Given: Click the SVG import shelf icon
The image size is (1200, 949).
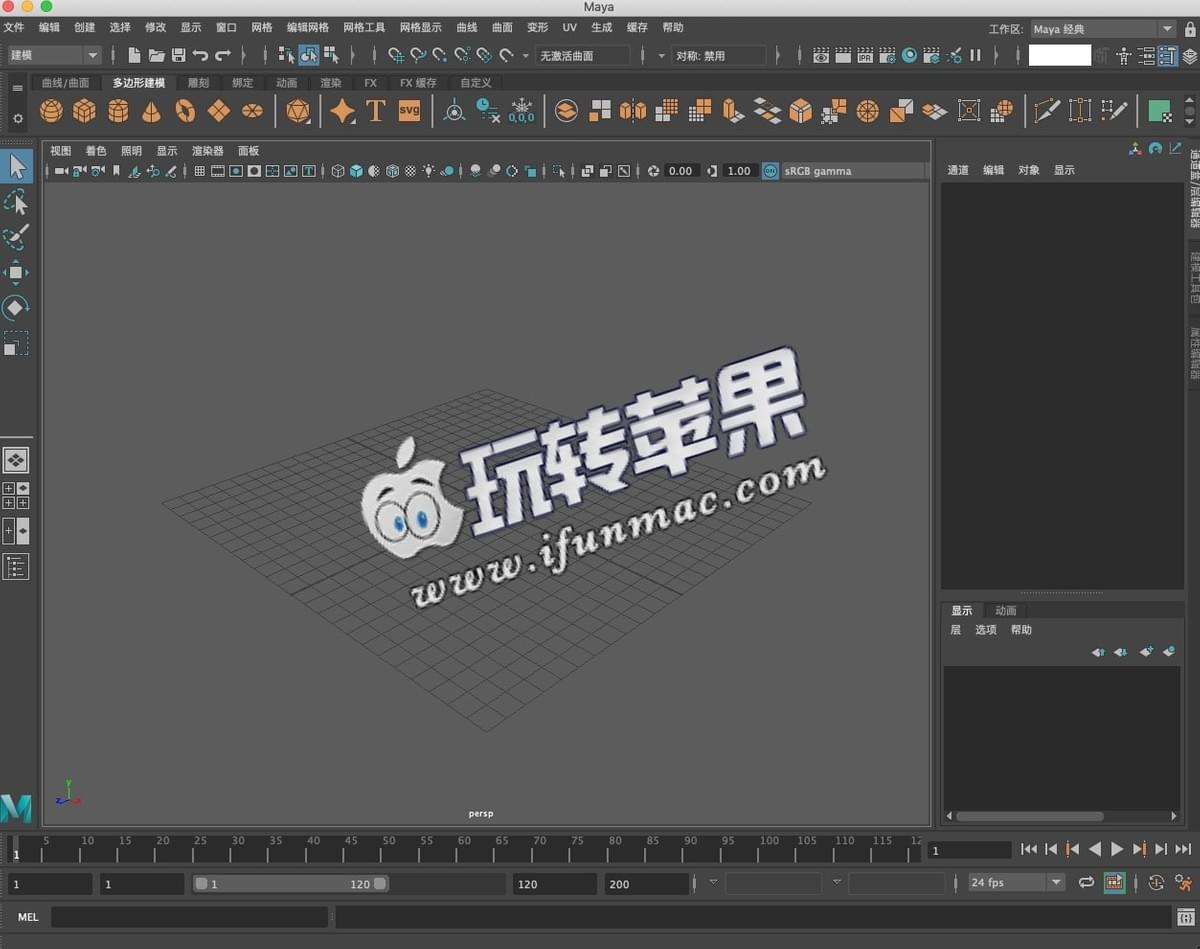Looking at the screenshot, I should [410, 111].
